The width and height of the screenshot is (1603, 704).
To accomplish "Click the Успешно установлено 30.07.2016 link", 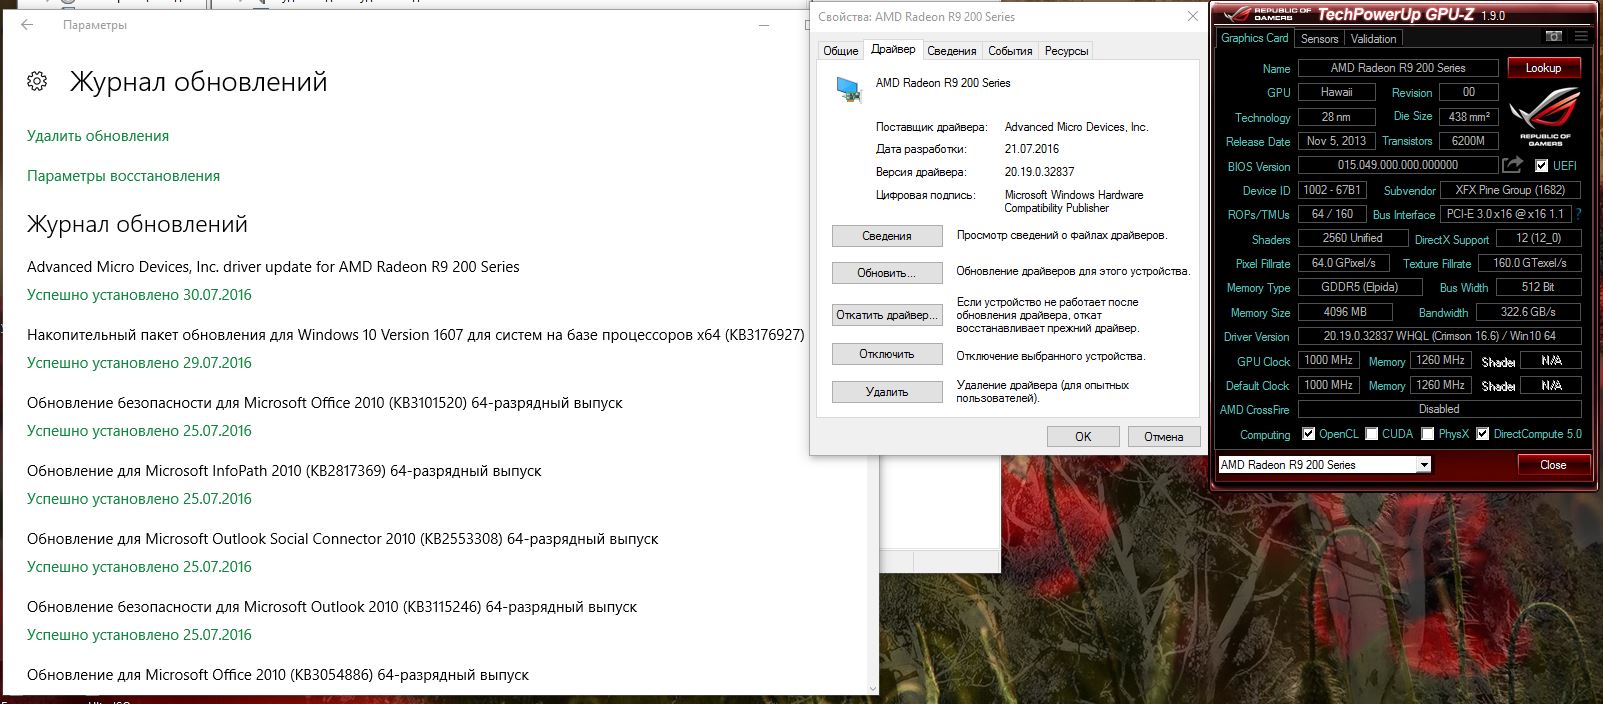I will (x=139, y=295).
